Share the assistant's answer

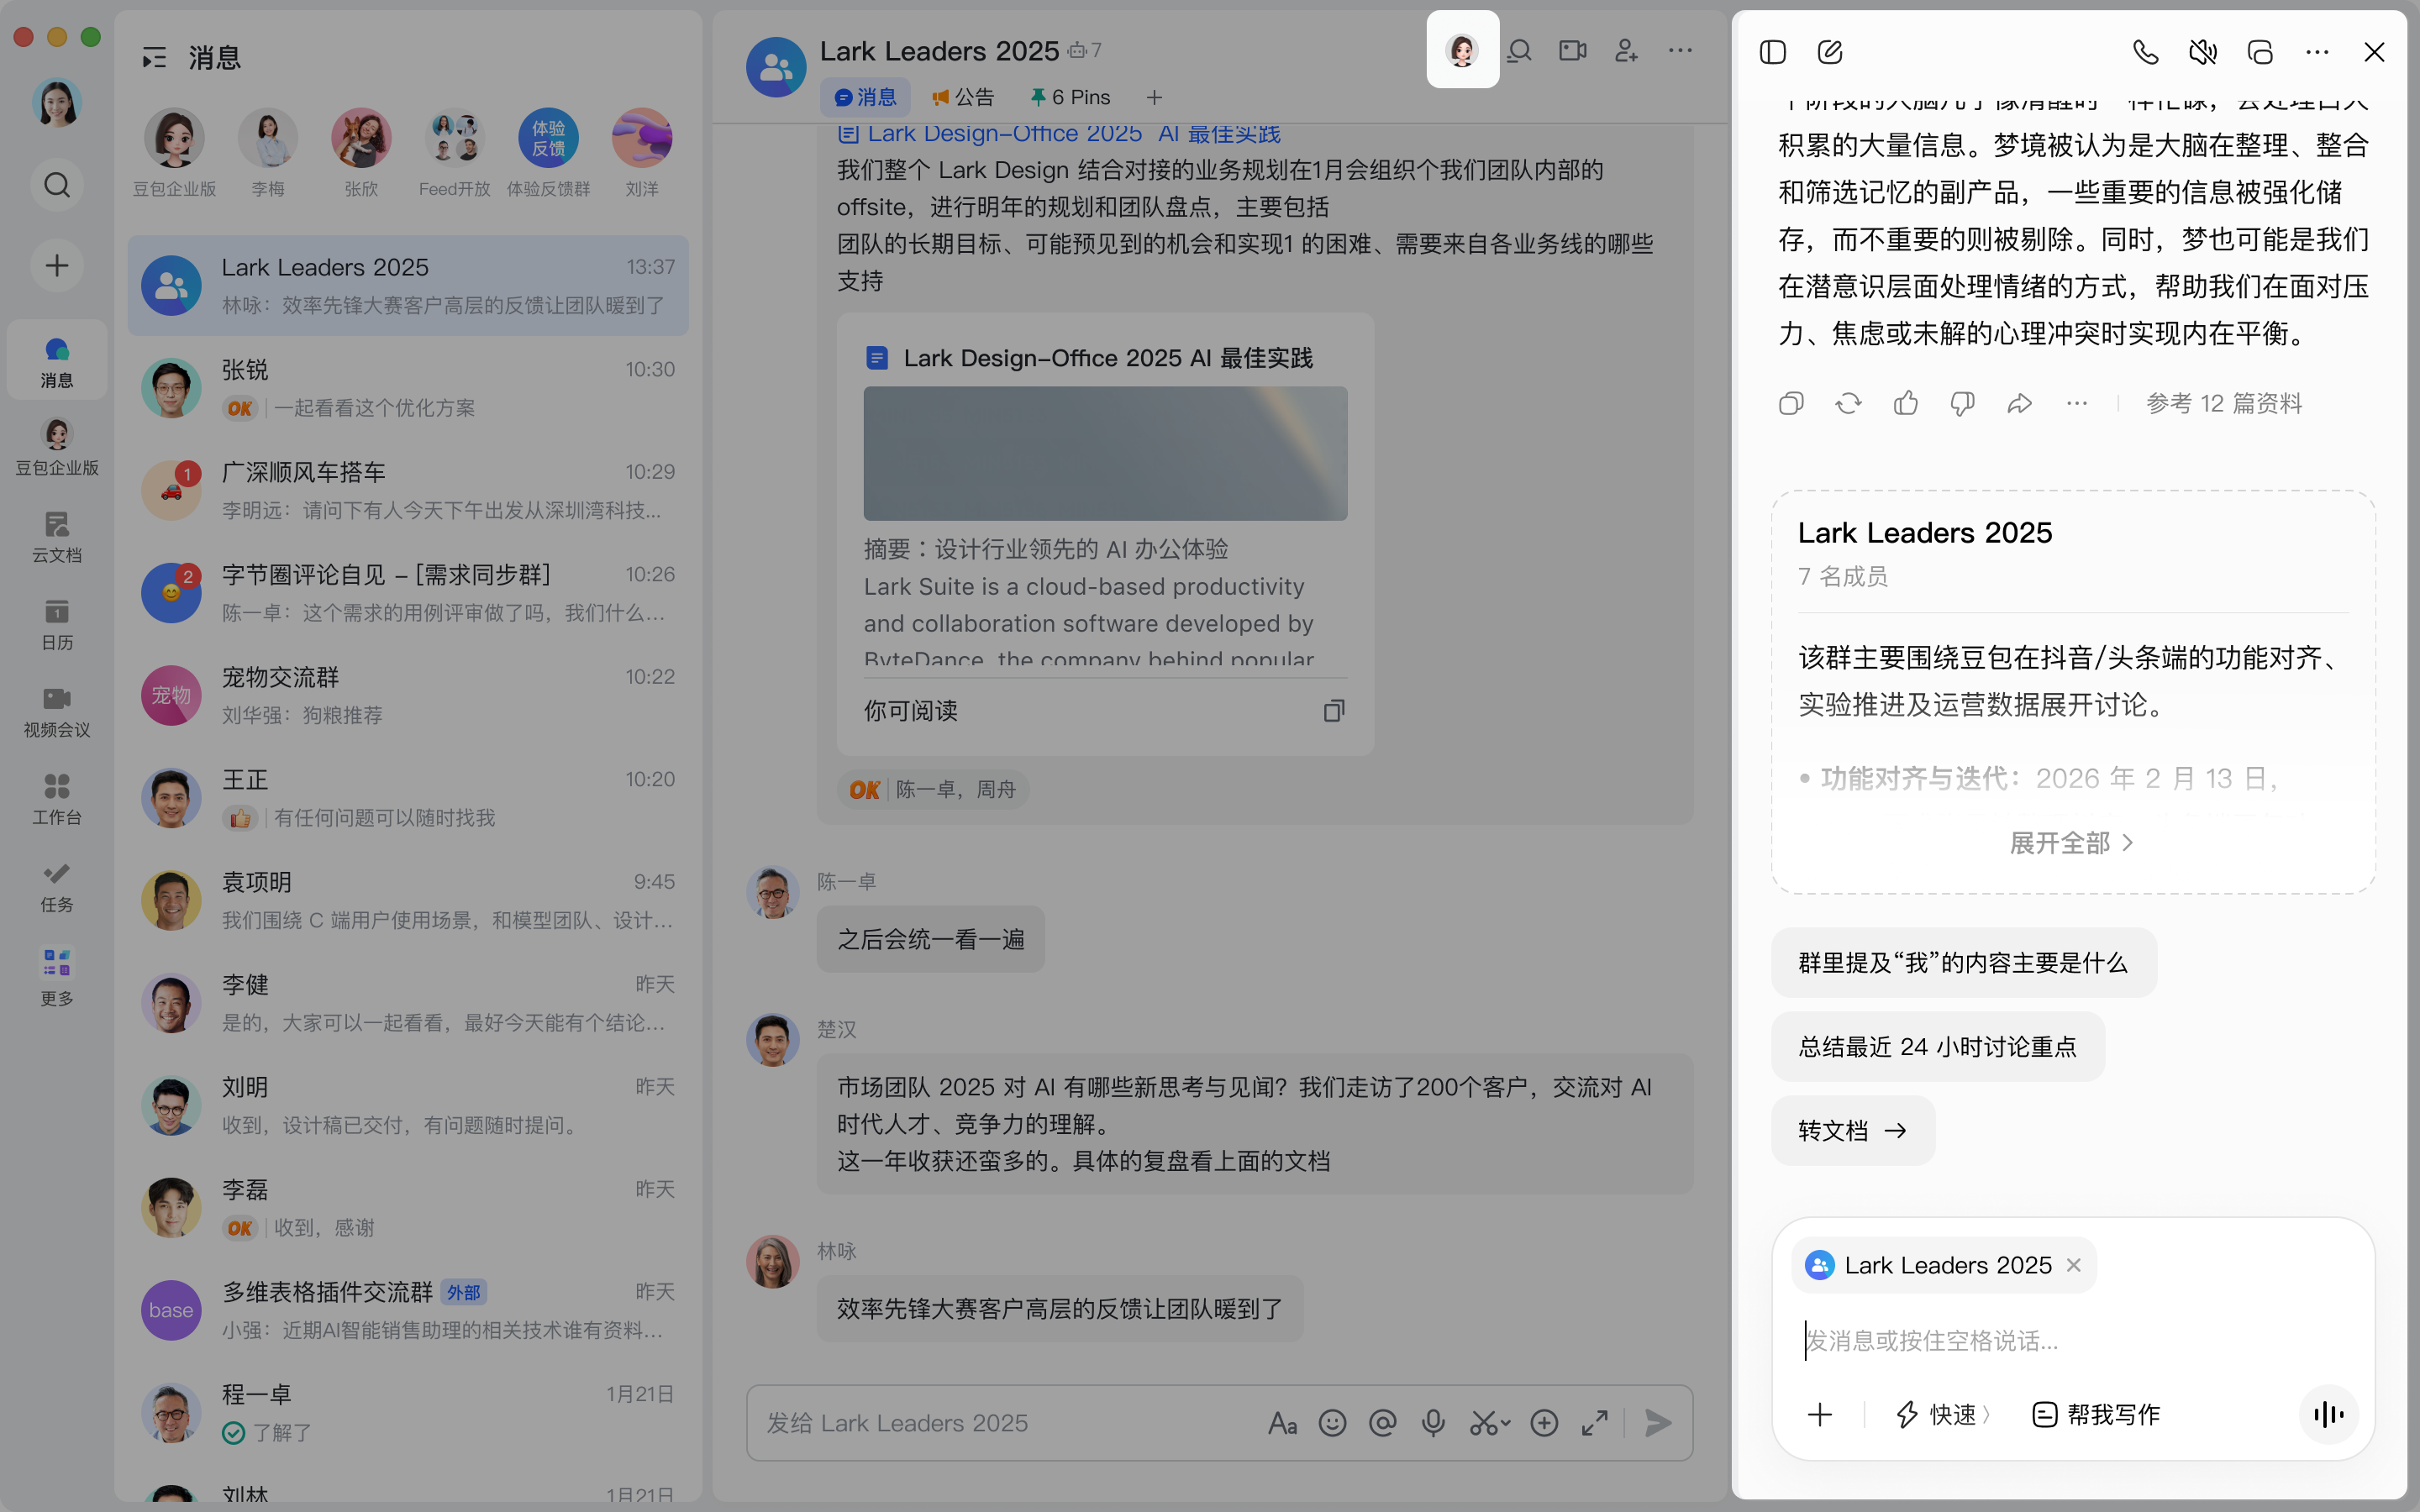click(2020, 403)
